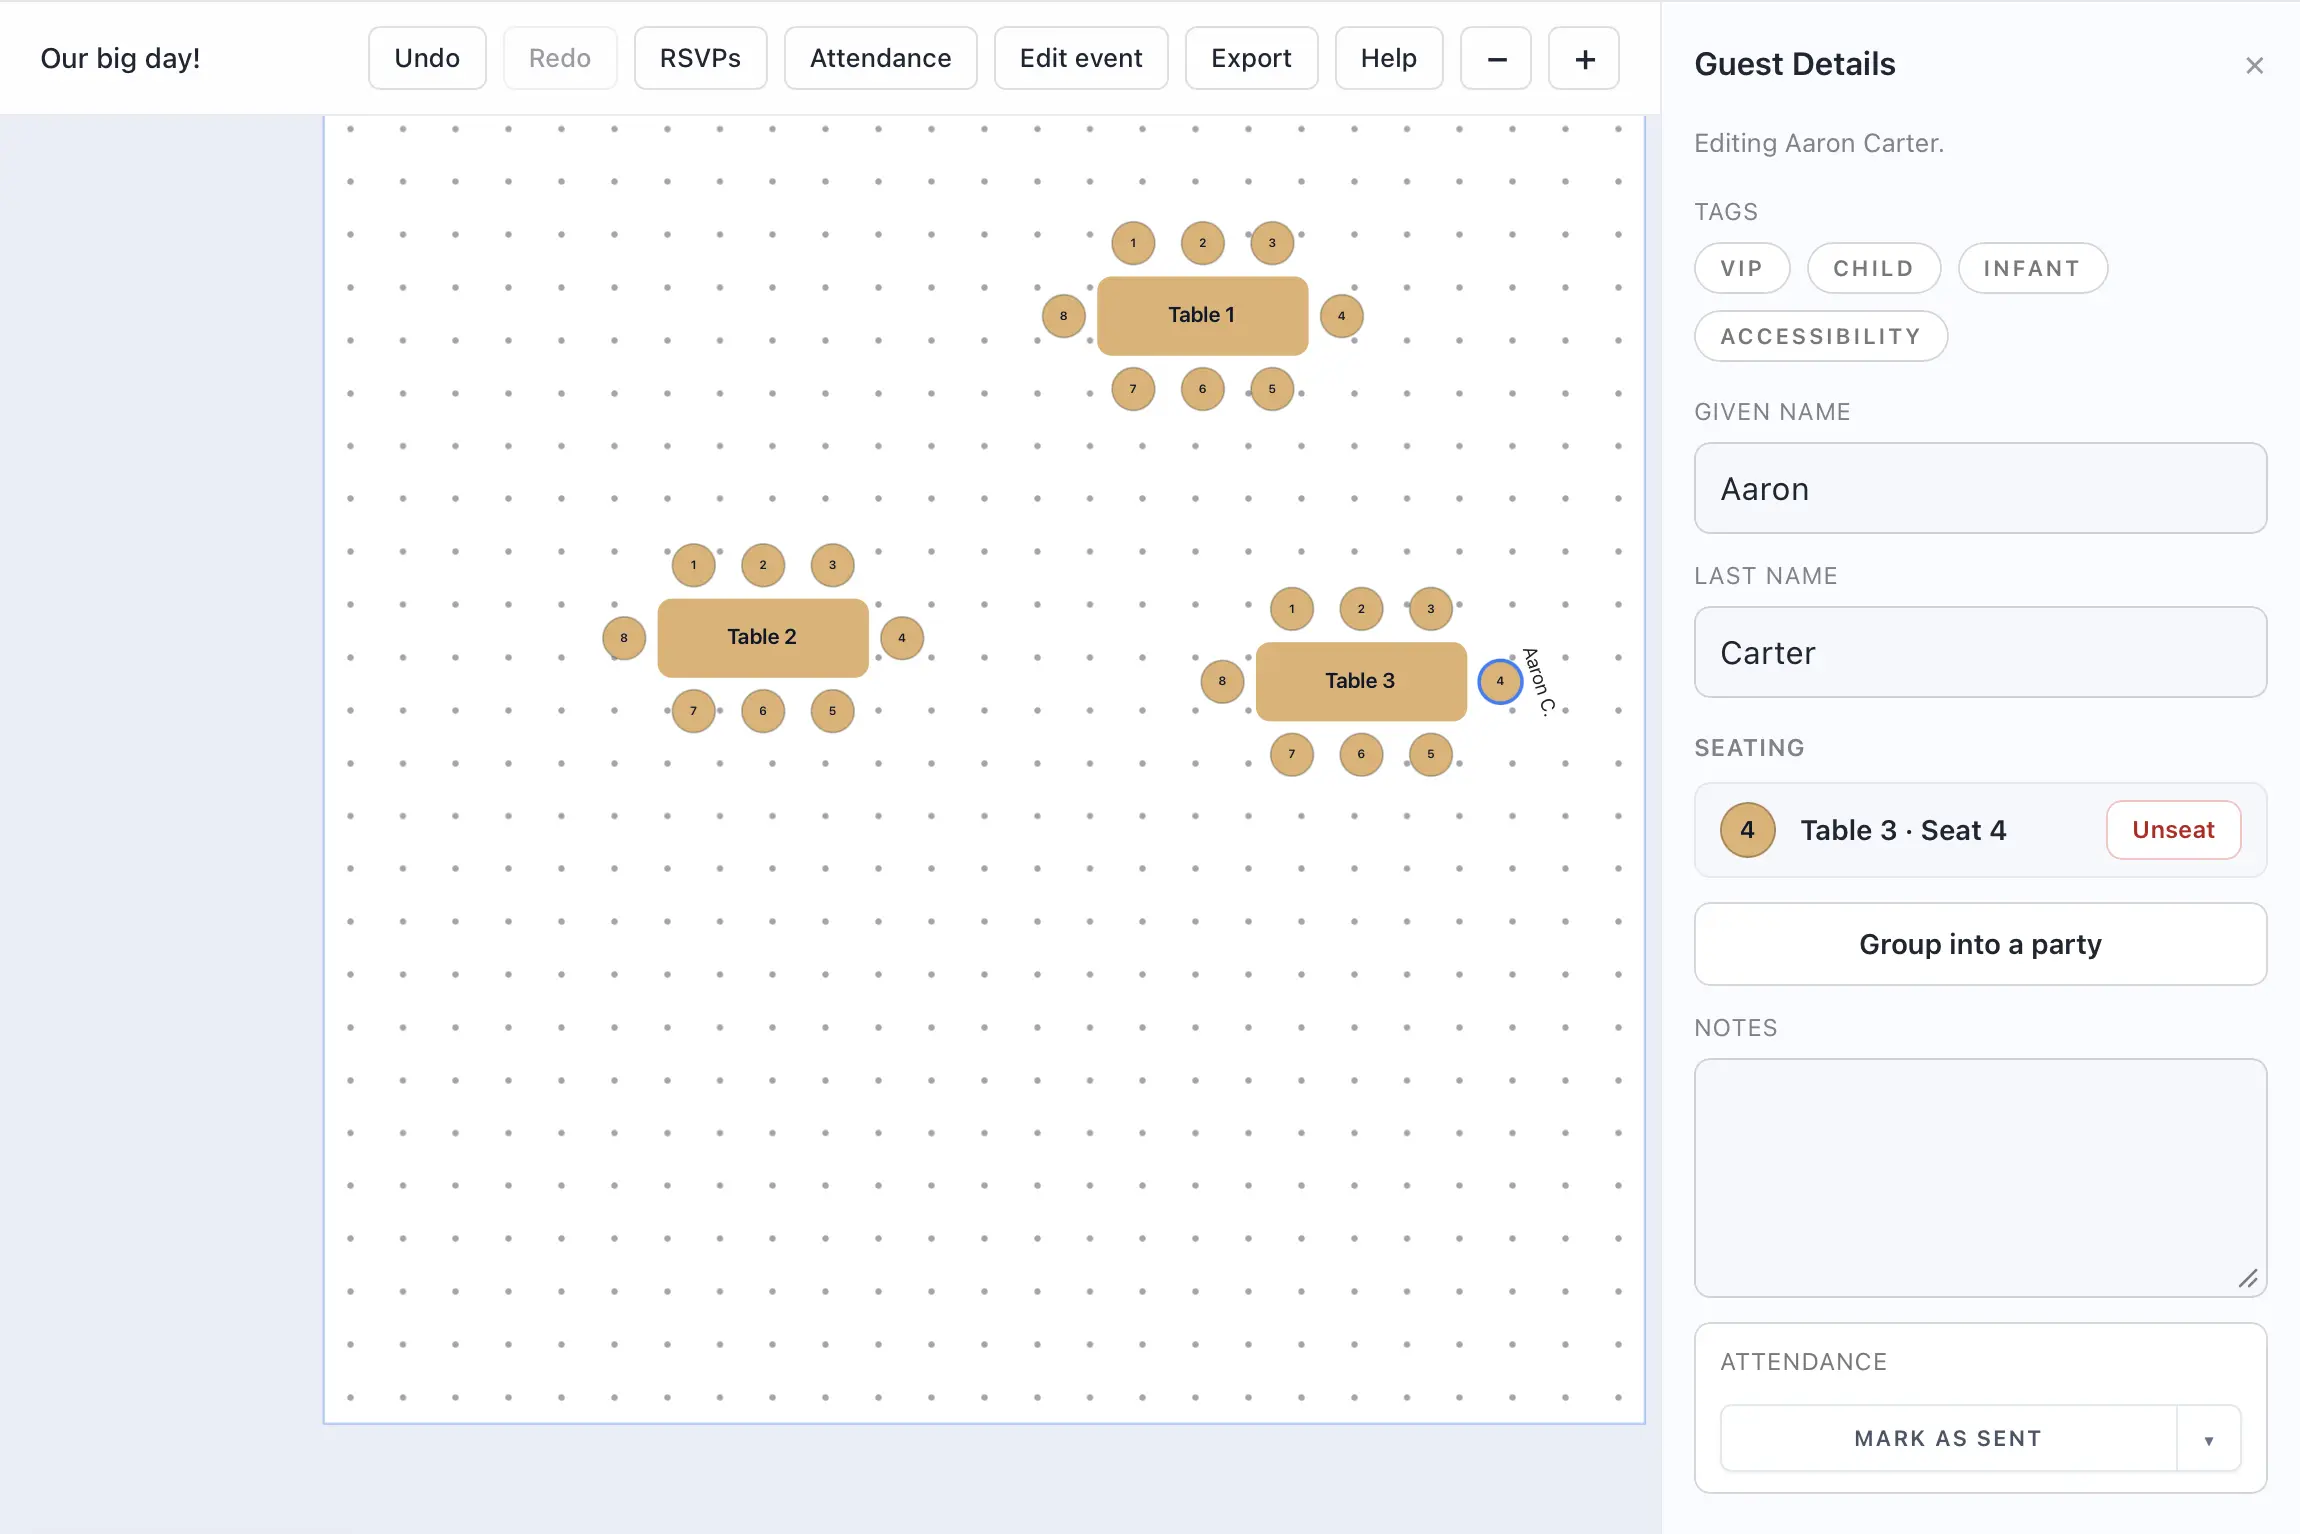The image size is (2300, 1534).
Task: Click Group into a party
Action: 1980,944
